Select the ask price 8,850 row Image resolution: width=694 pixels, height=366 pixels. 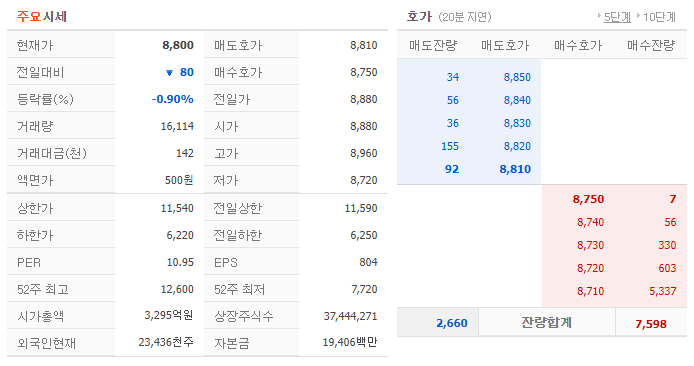pos(517,77)
